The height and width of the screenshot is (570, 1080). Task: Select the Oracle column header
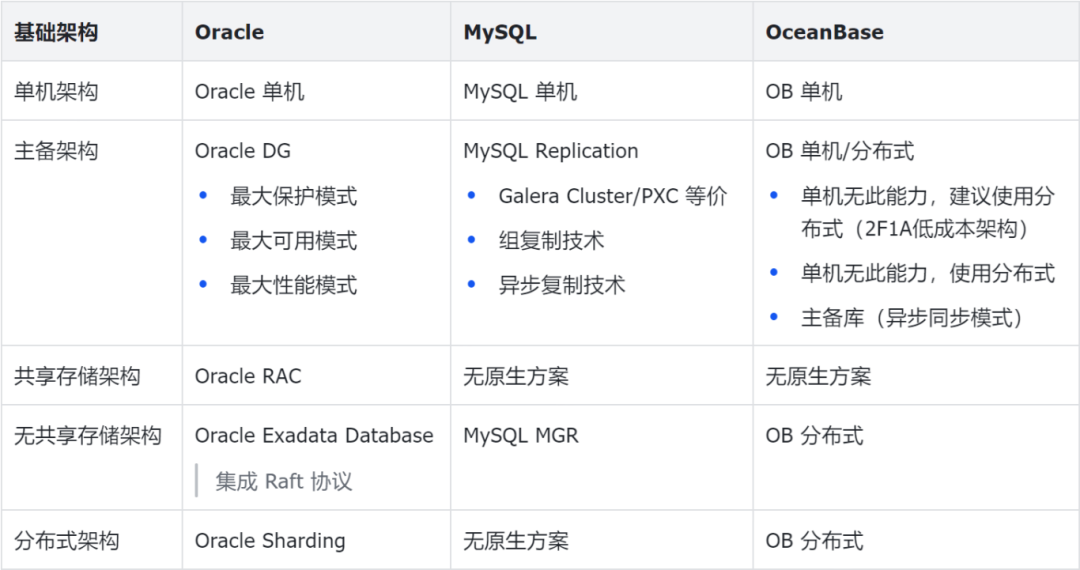pos(229,32)
